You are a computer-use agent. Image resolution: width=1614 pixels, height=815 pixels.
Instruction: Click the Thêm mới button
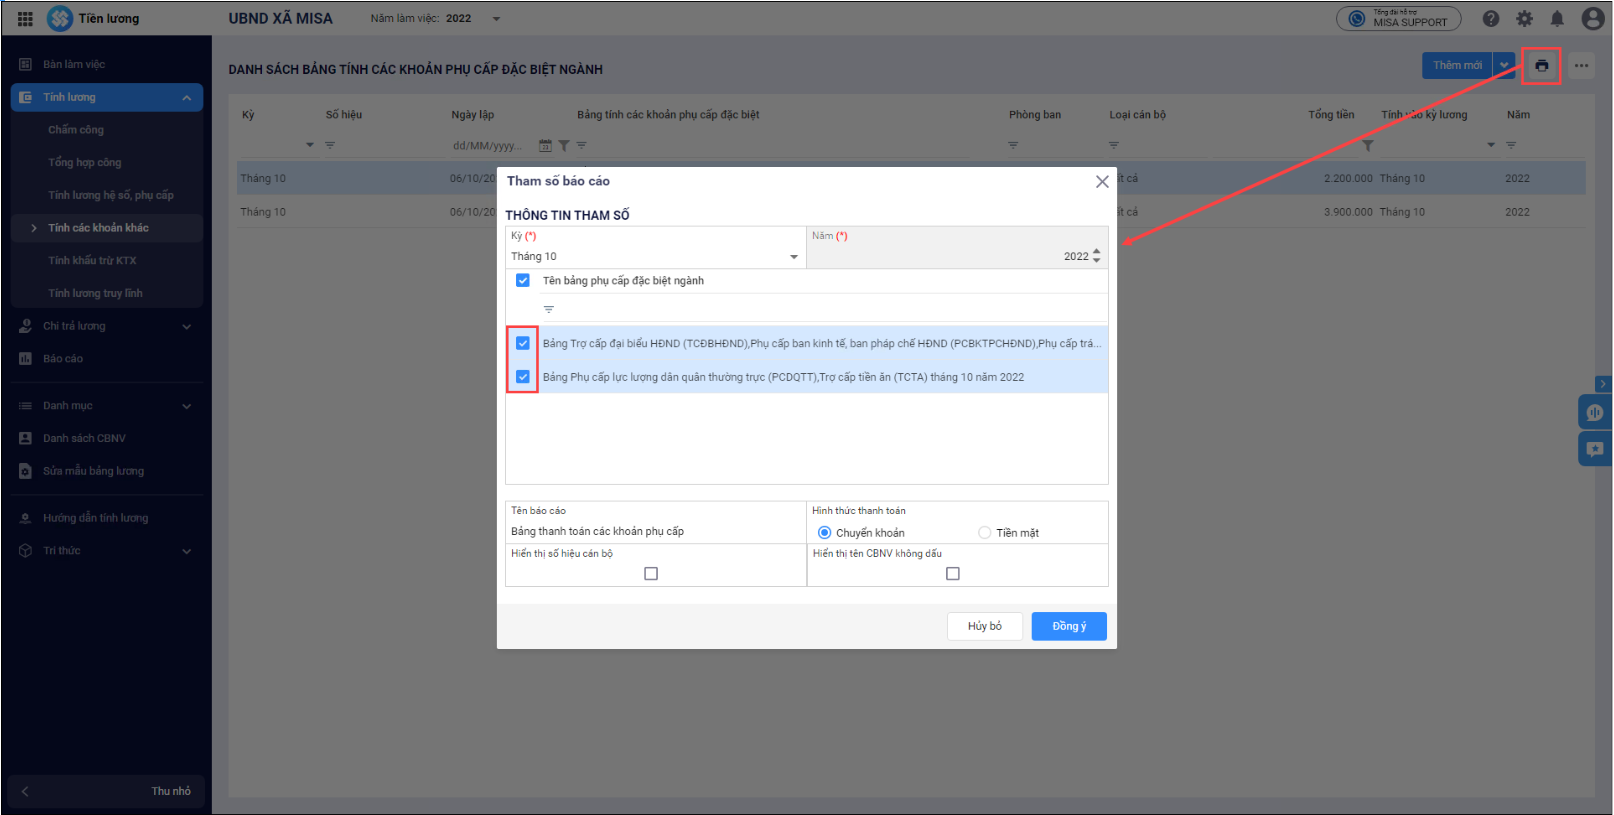[1457, 66]
